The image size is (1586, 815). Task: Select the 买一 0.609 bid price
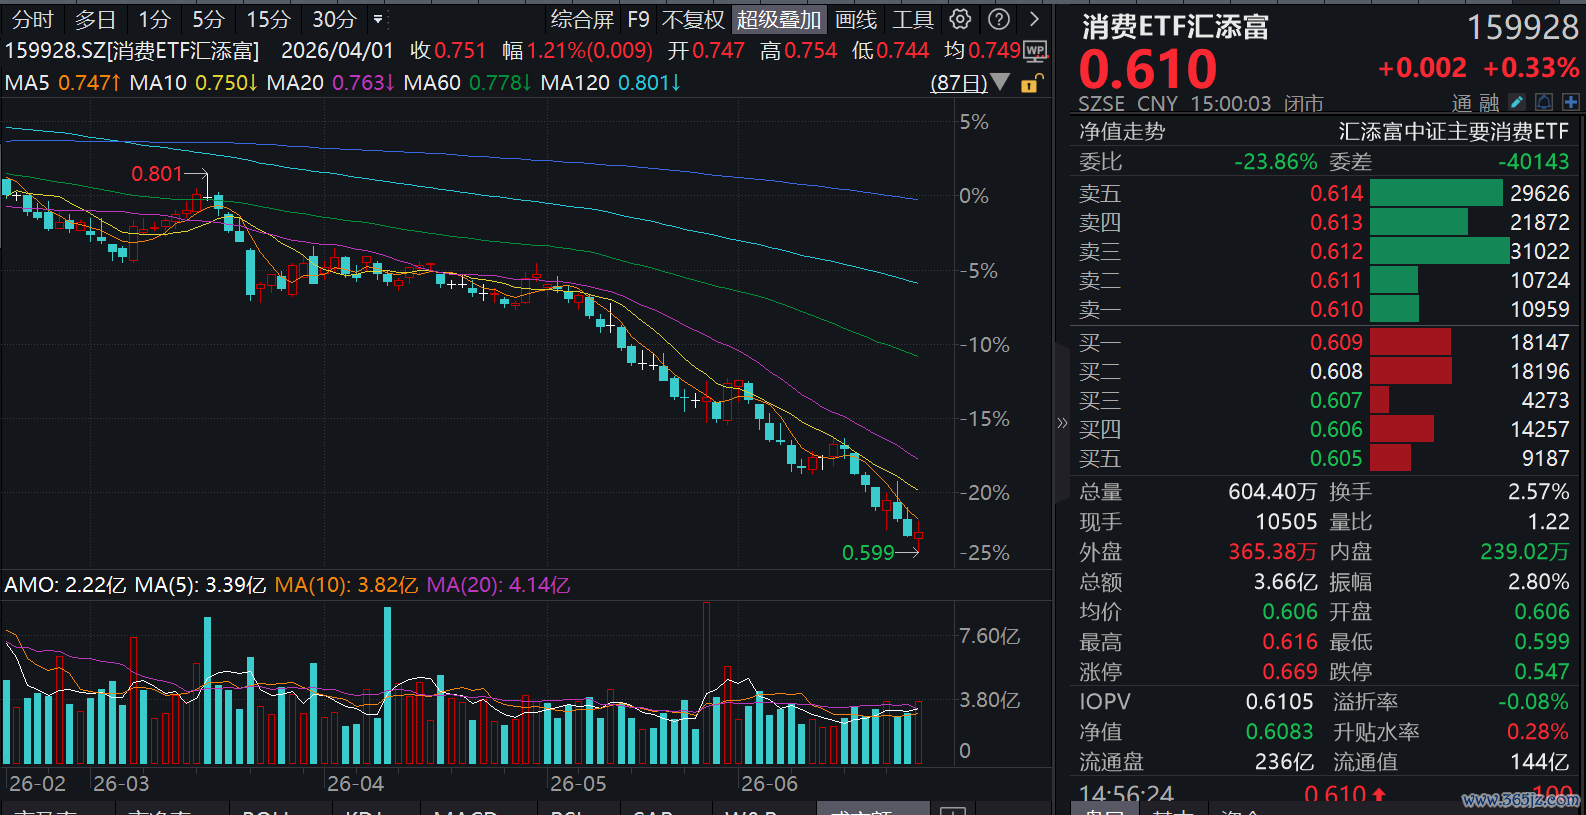(x=1337, y=342)
